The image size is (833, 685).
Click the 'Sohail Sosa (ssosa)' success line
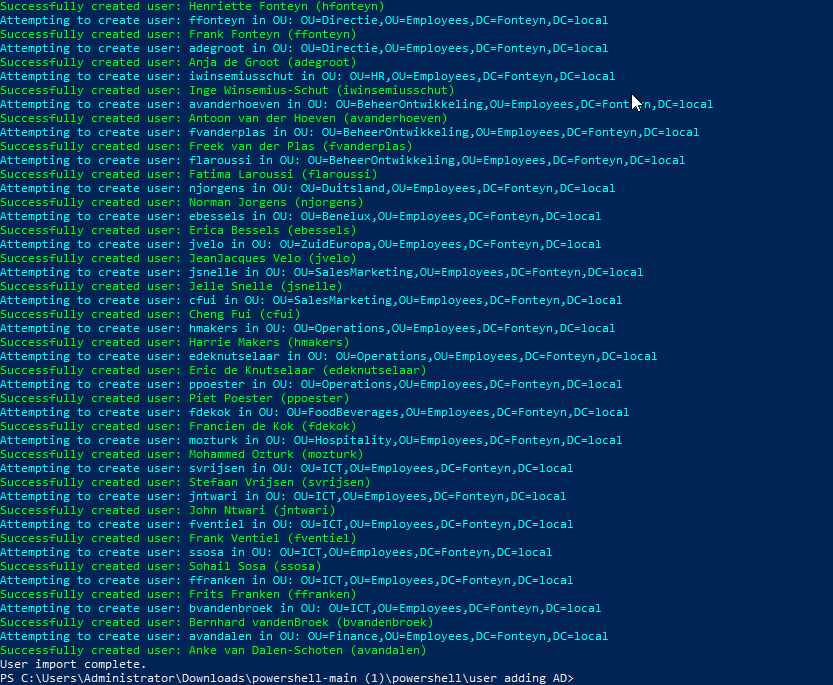point(160,566)
